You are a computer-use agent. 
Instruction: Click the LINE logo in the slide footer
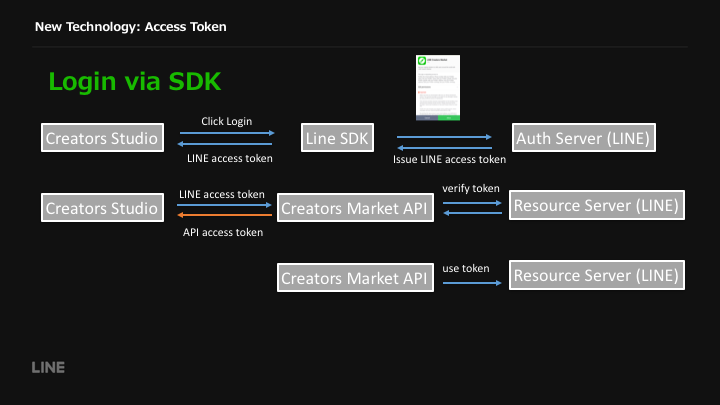pyautogui.click(x=48, y=367)
